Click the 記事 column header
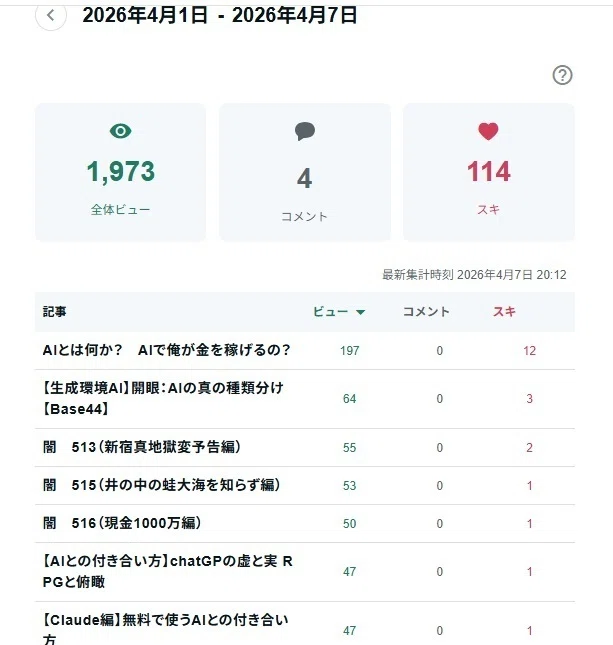The height and width of the screenshot is (645, 613). [x=54, y=312]
